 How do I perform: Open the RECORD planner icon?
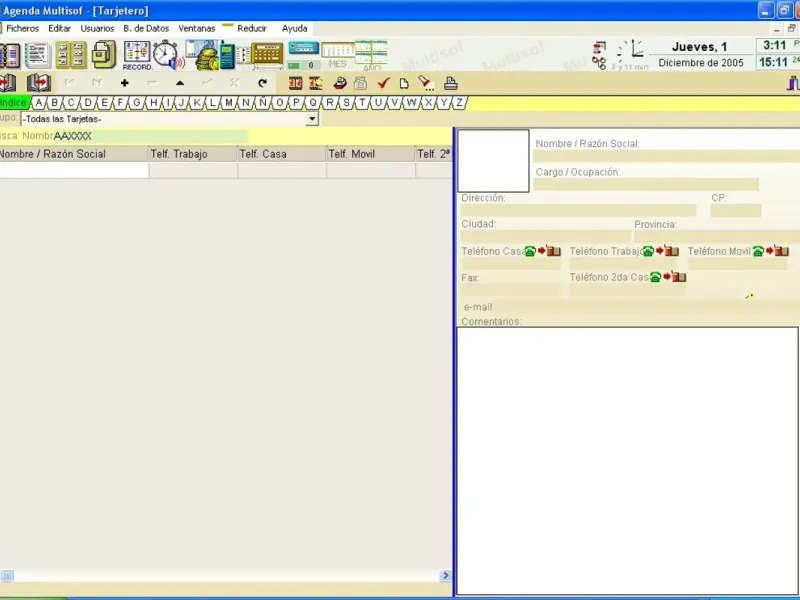[x=137, y=55]
